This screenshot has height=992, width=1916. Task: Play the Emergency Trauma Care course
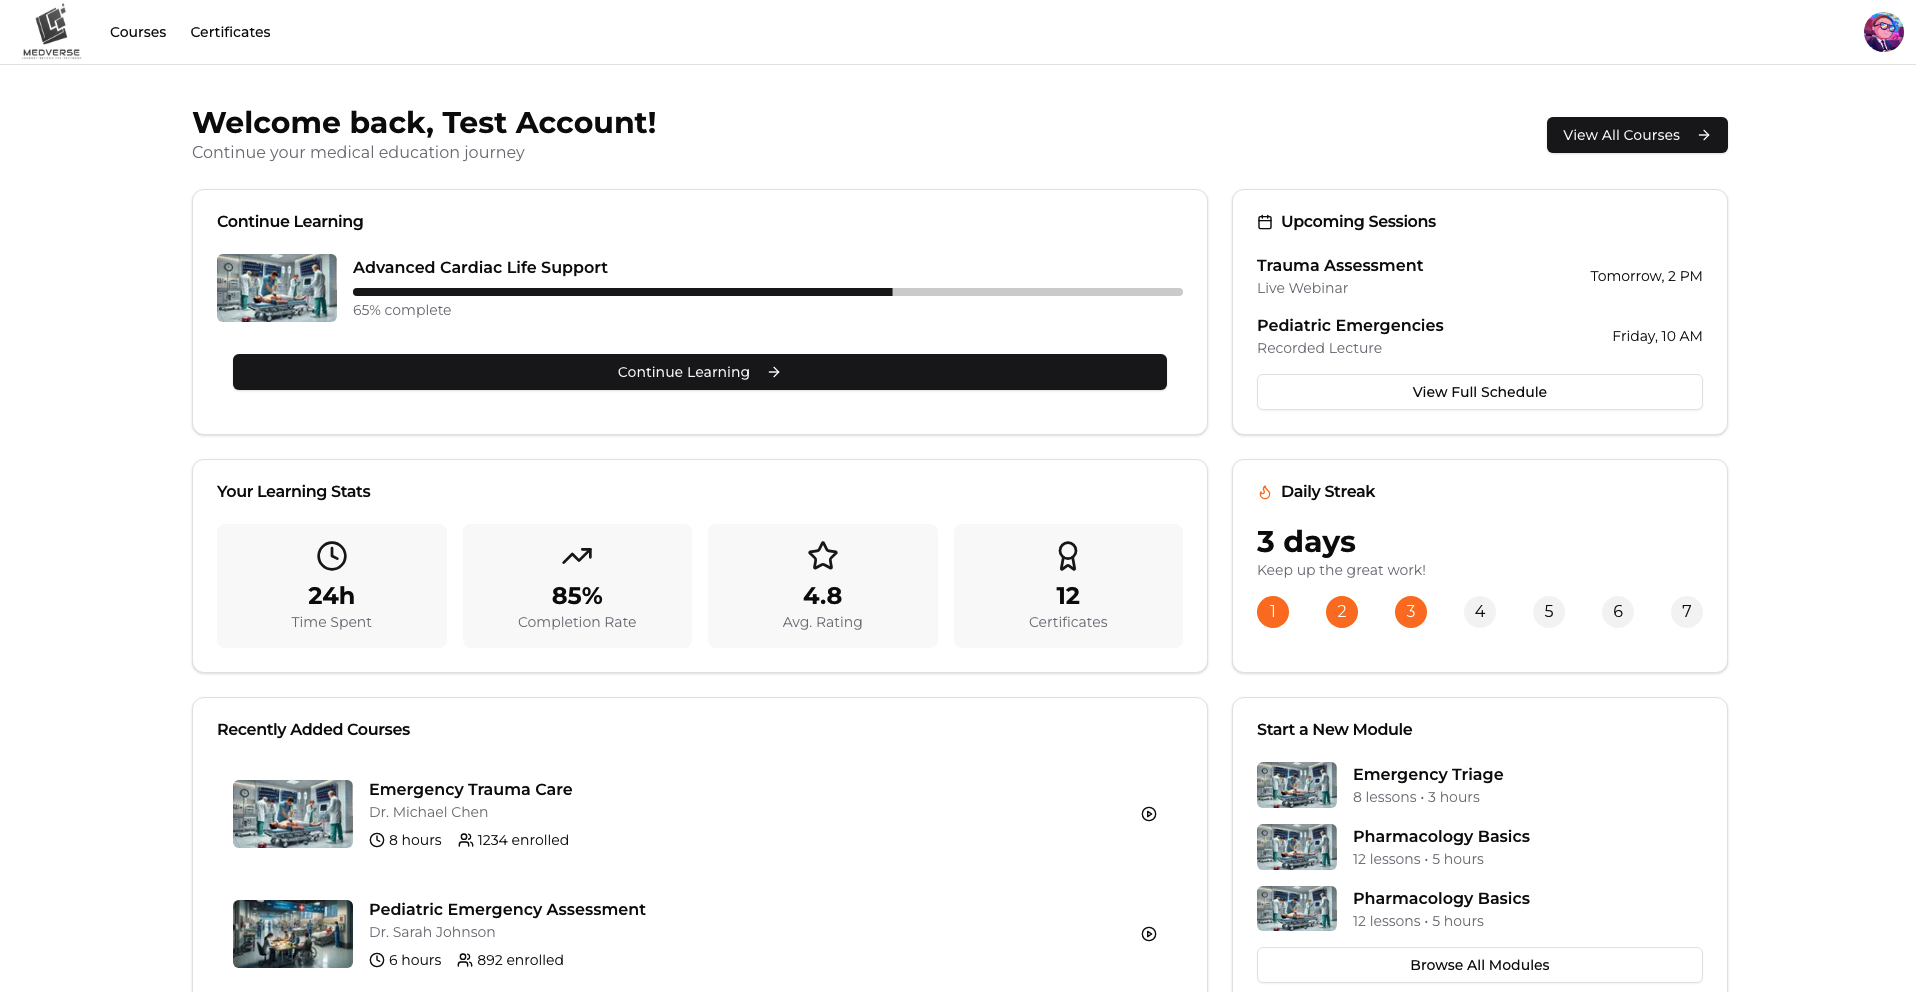point(1149,814)
